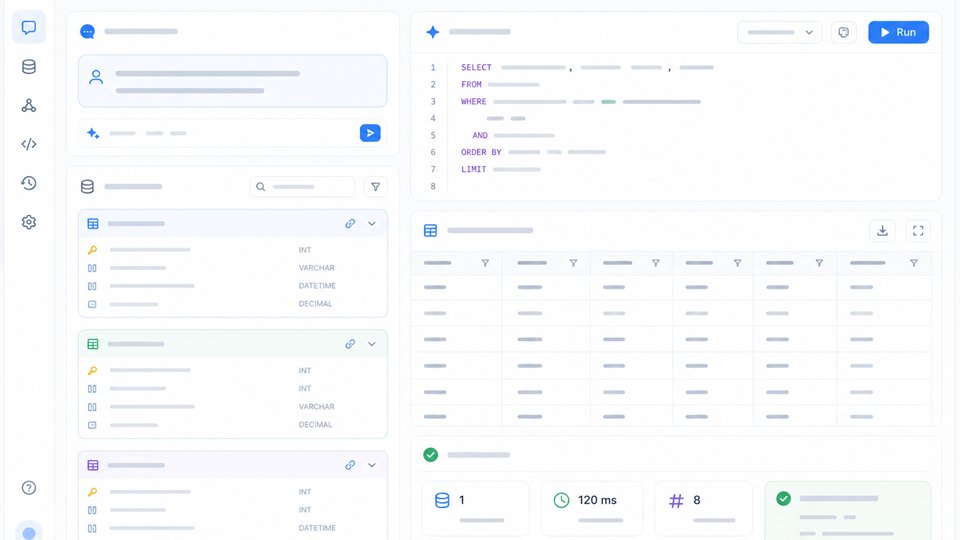960x540 pixels.
Task: Click FROM keyword on line 2
Action: (x=471, y=84)
